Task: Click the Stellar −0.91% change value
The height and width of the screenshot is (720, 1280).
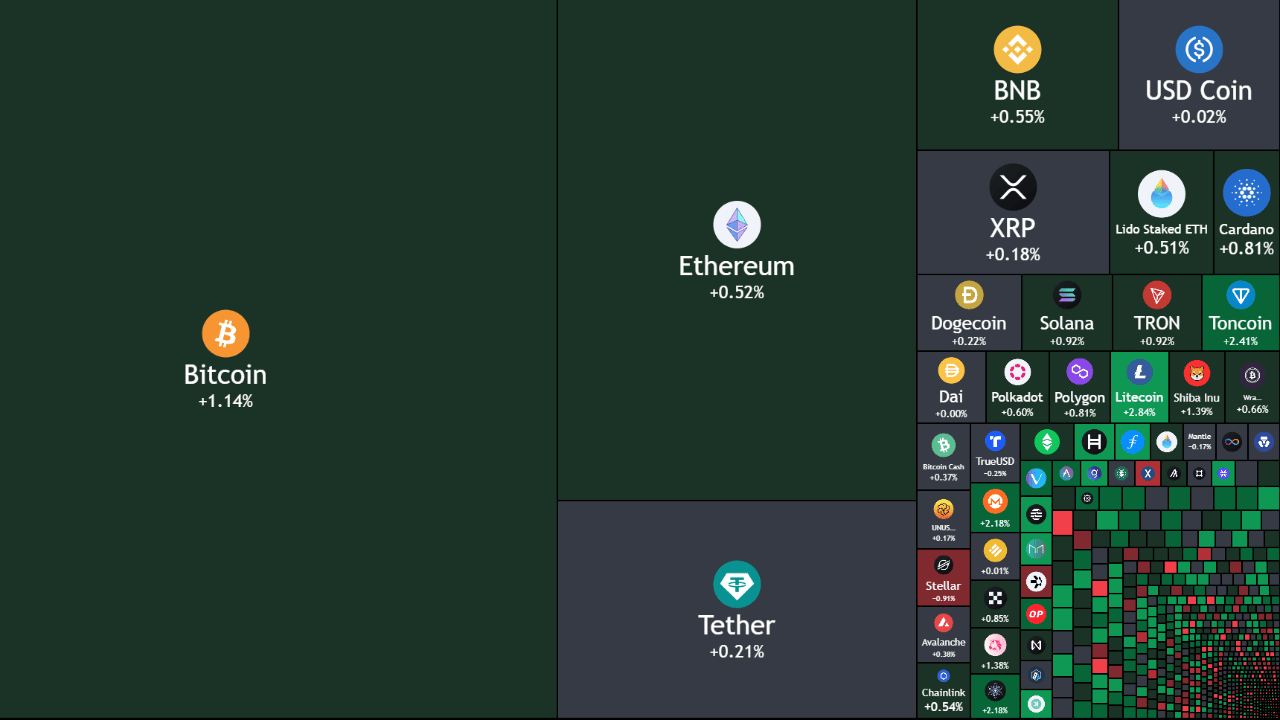Action: pos(943,598)
